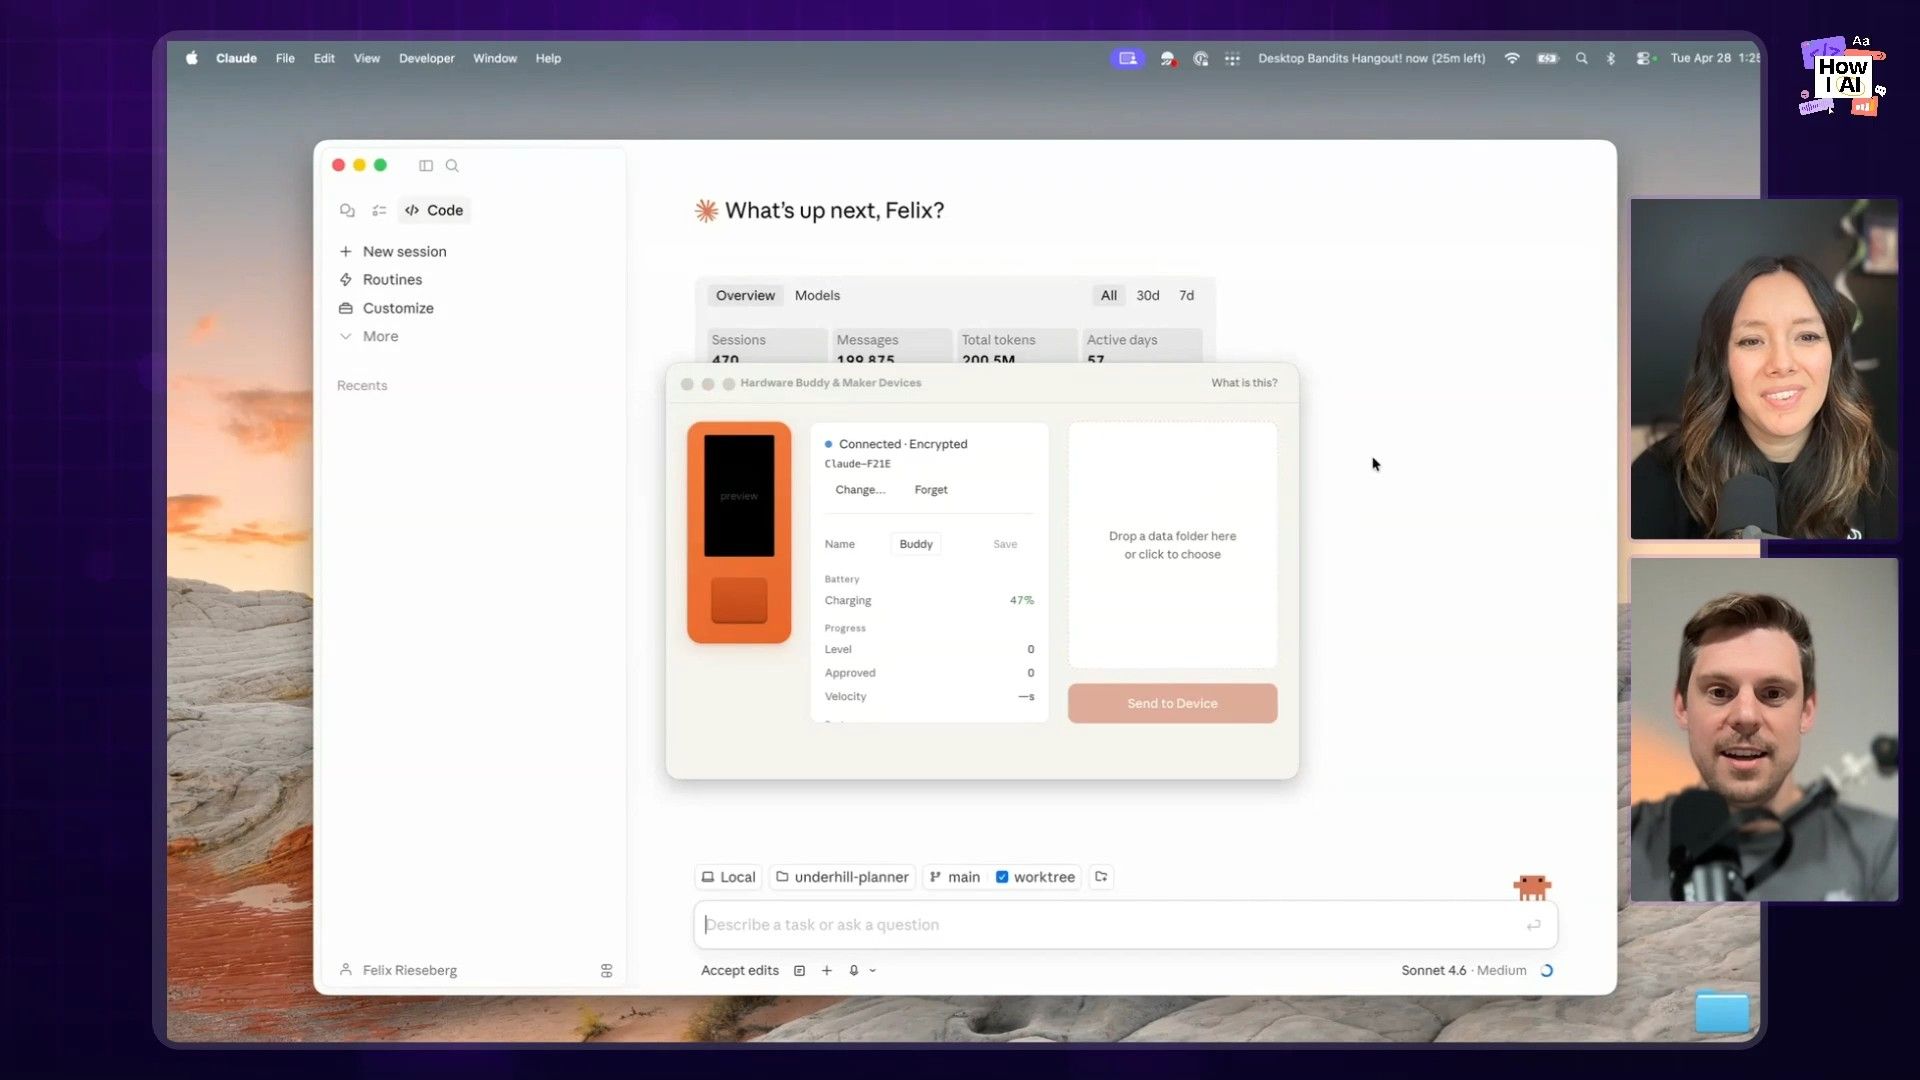Click the Change... device button
Viewport: 1920px width, 1080px height.
click(860, 490)
